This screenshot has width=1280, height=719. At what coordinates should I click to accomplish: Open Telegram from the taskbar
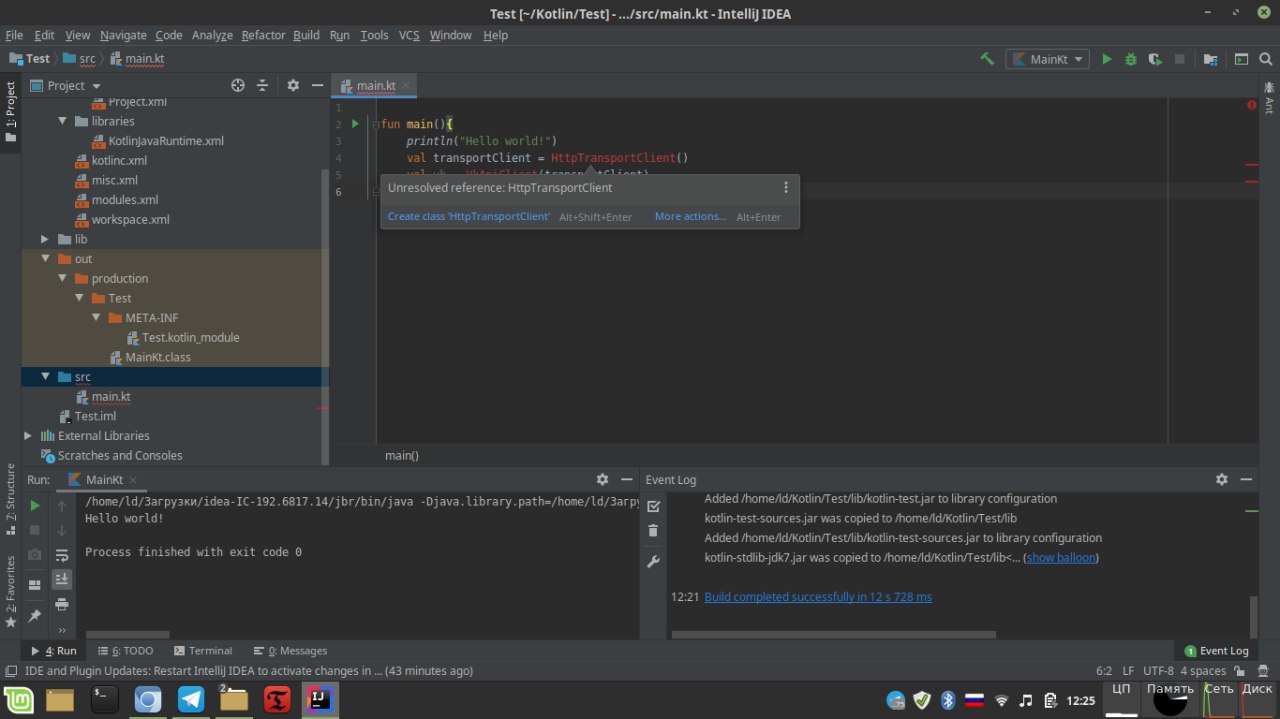[191, 700]
